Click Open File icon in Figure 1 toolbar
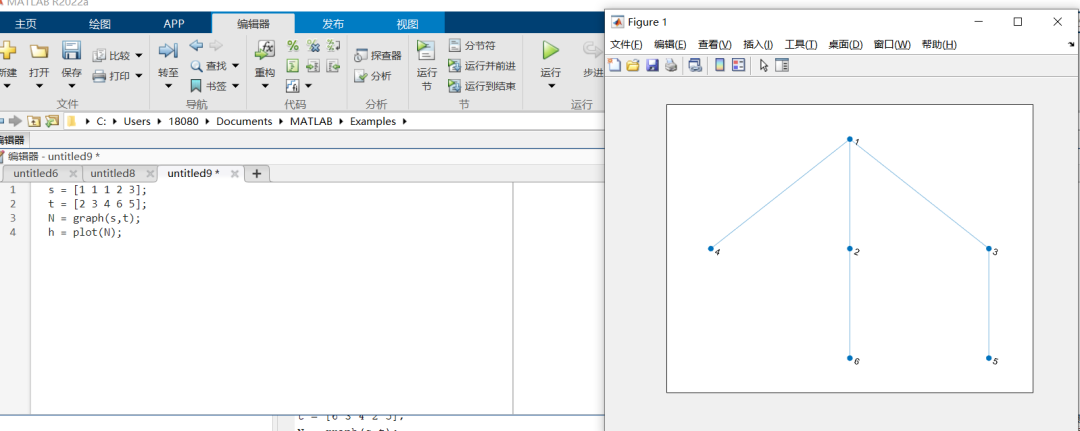The width and height of the screenshot is (1080, 431). (x=633, y=65)
